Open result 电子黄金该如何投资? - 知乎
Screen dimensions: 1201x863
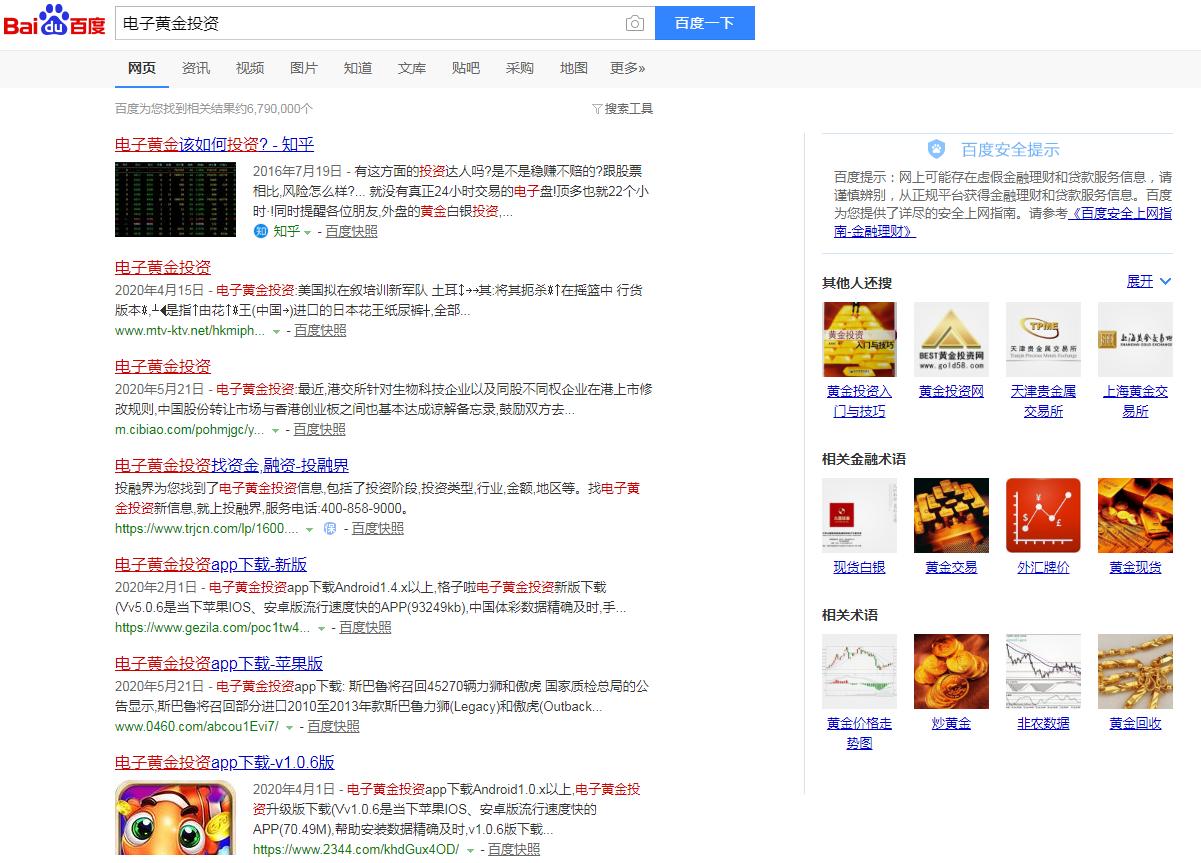tap(214, 144)
